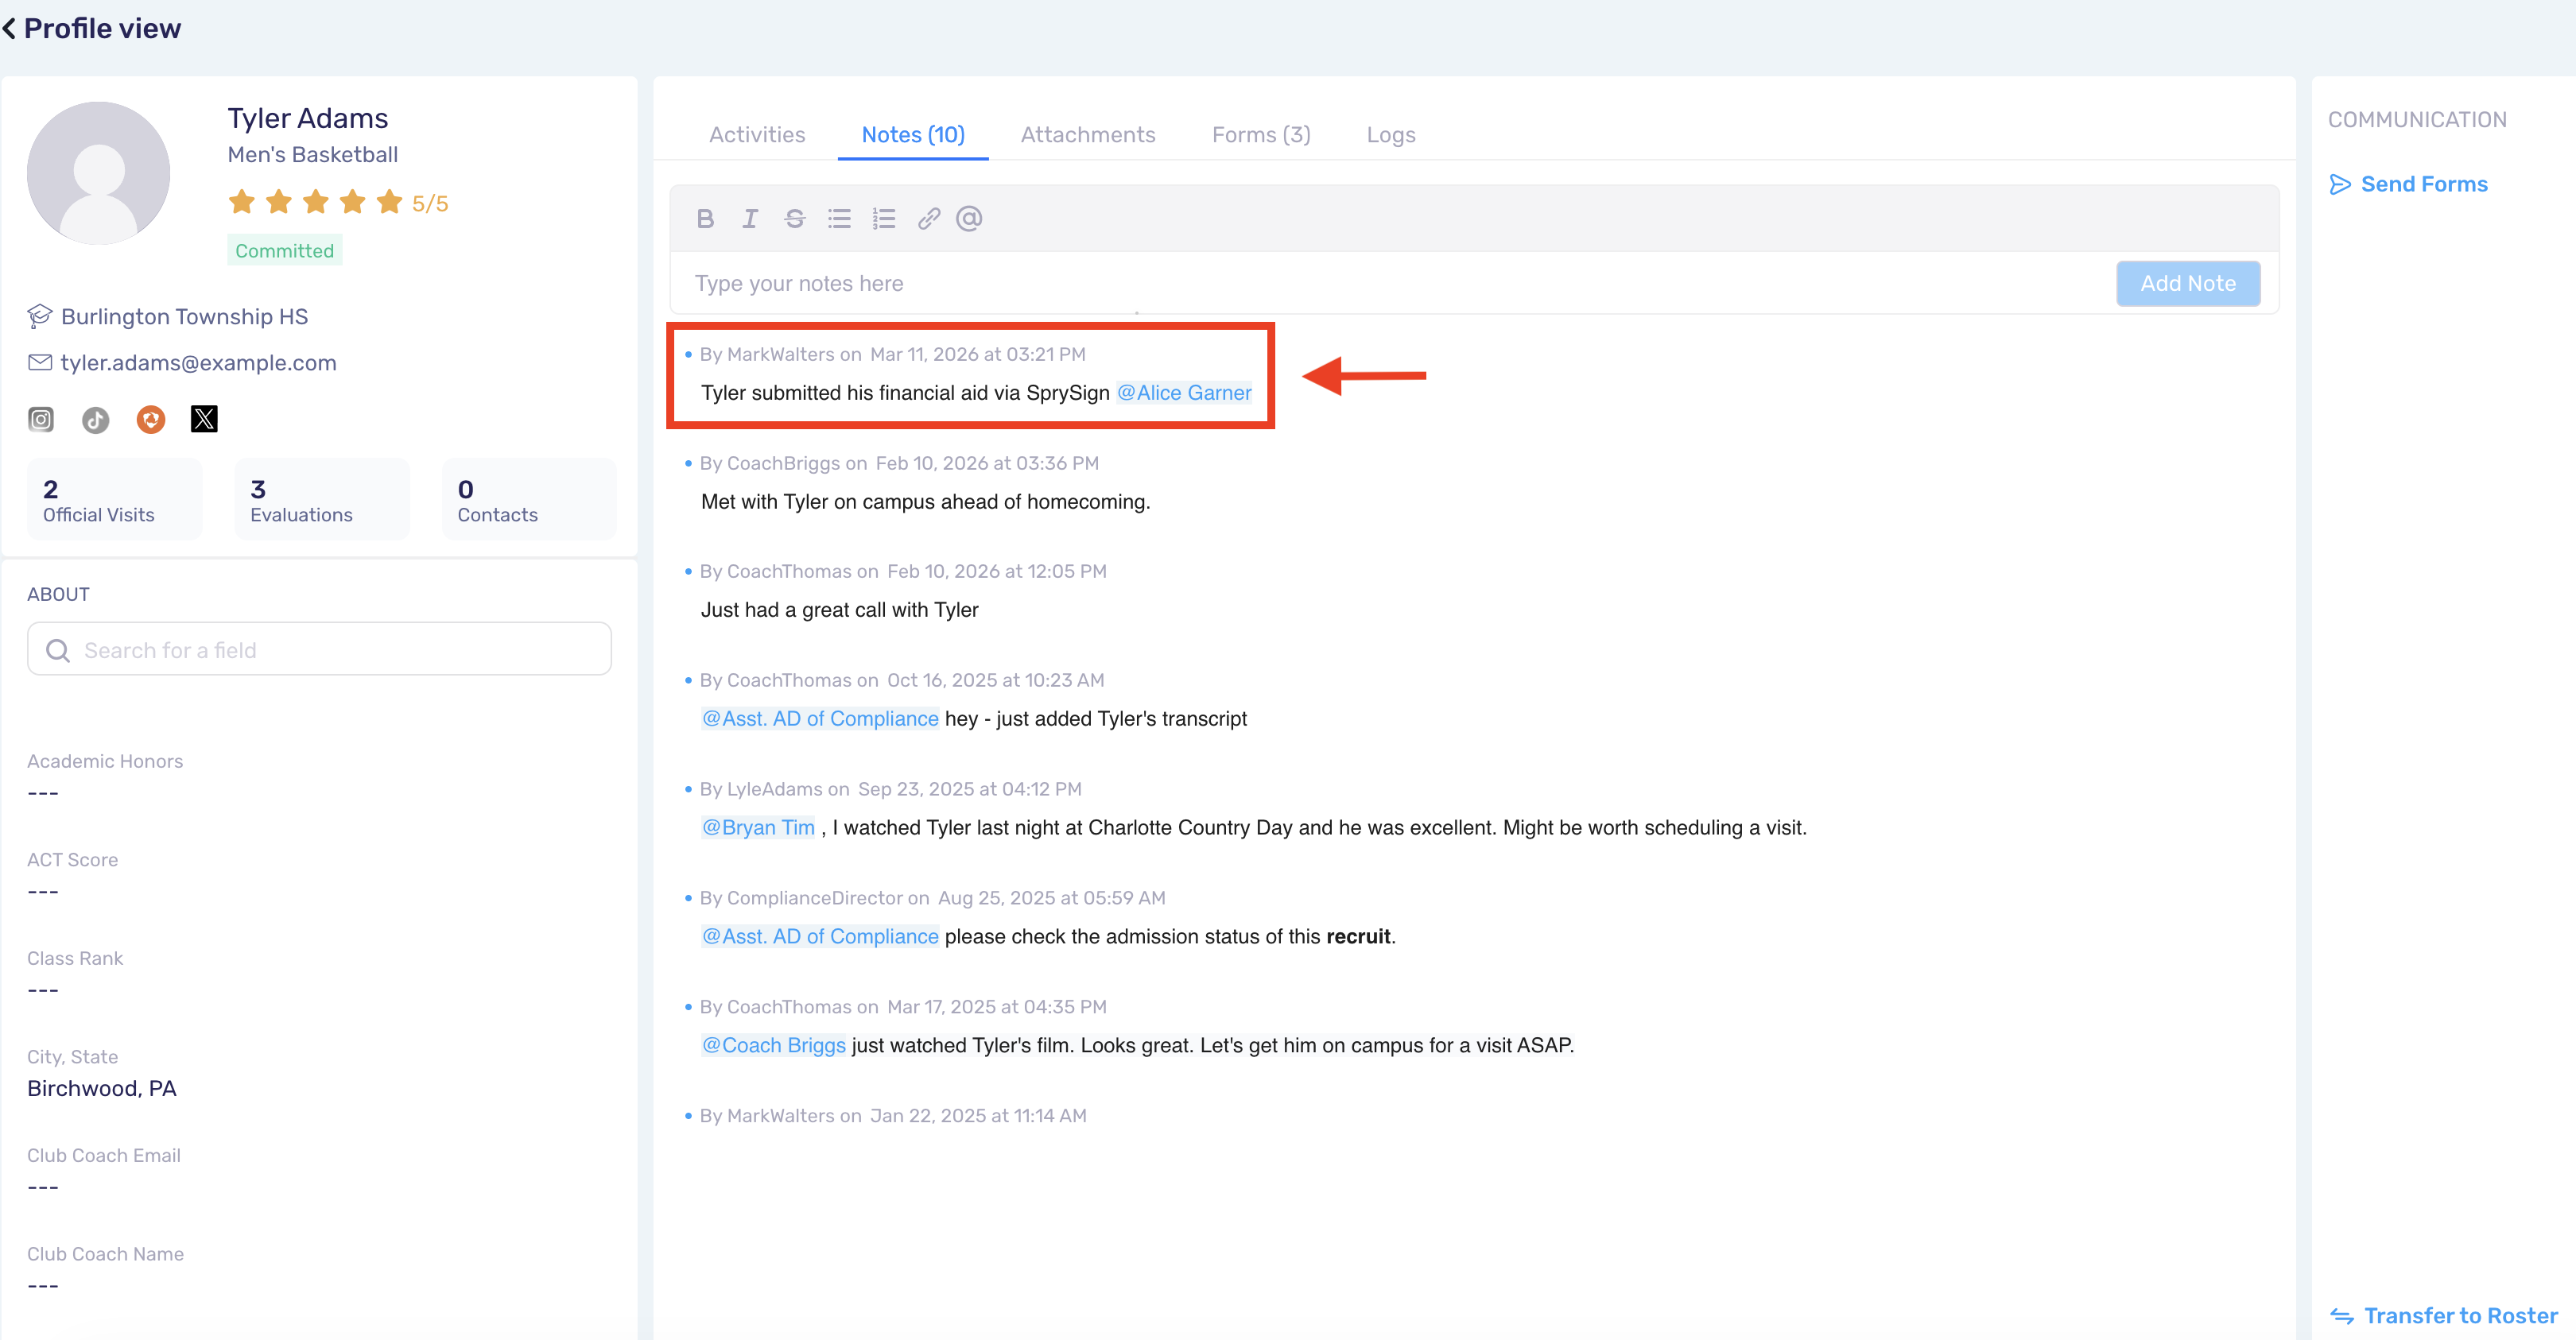Toggle italic formatting in notes editor
The image size is (2576, 1340).
click(750, 218)
